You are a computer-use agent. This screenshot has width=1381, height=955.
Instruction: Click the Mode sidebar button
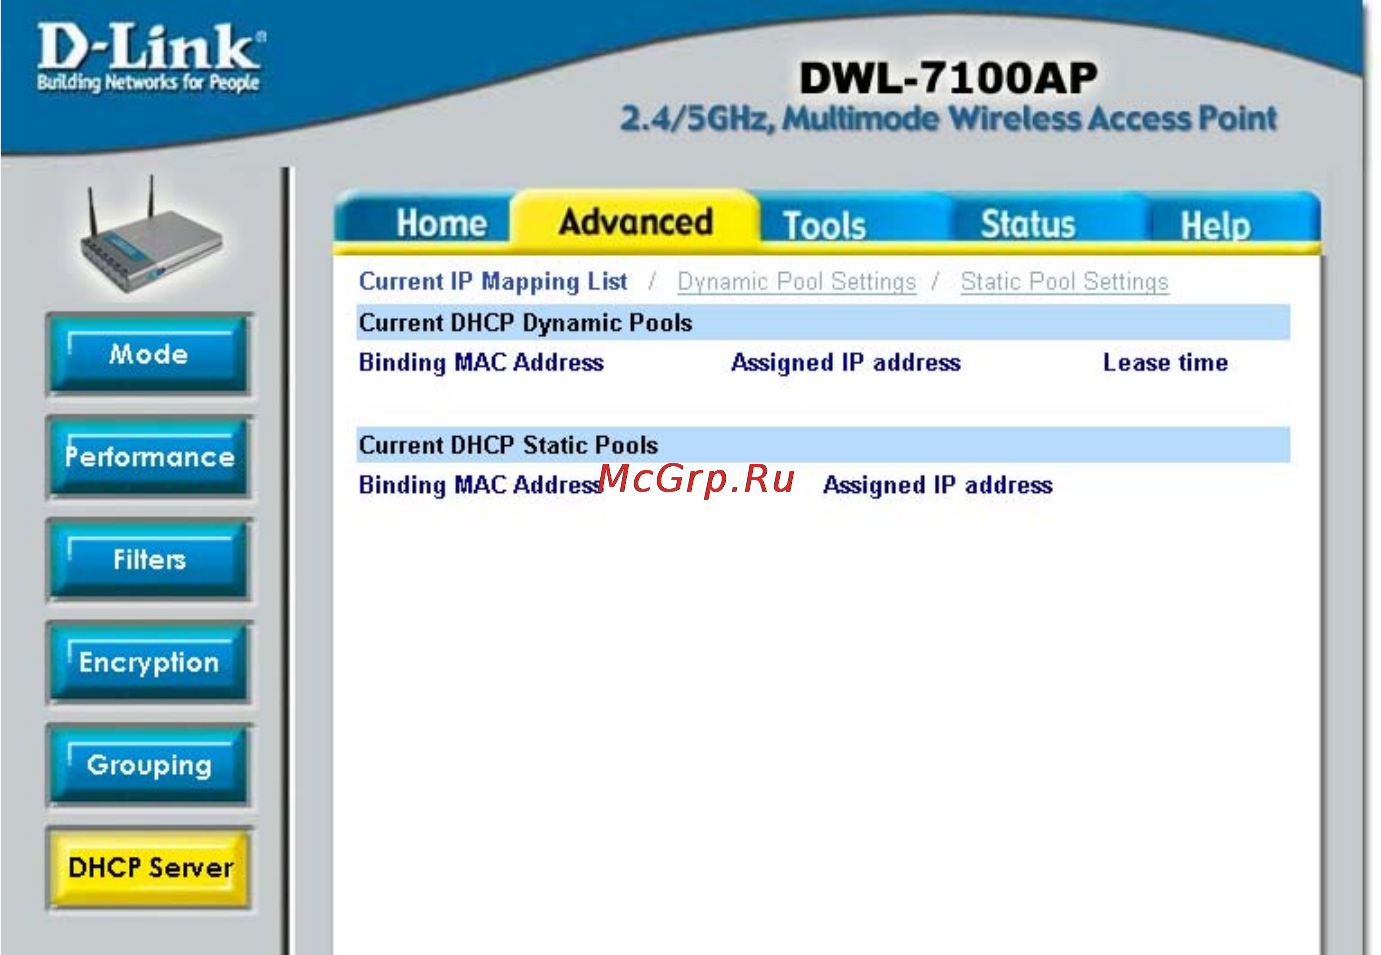[x=148, y=354]
